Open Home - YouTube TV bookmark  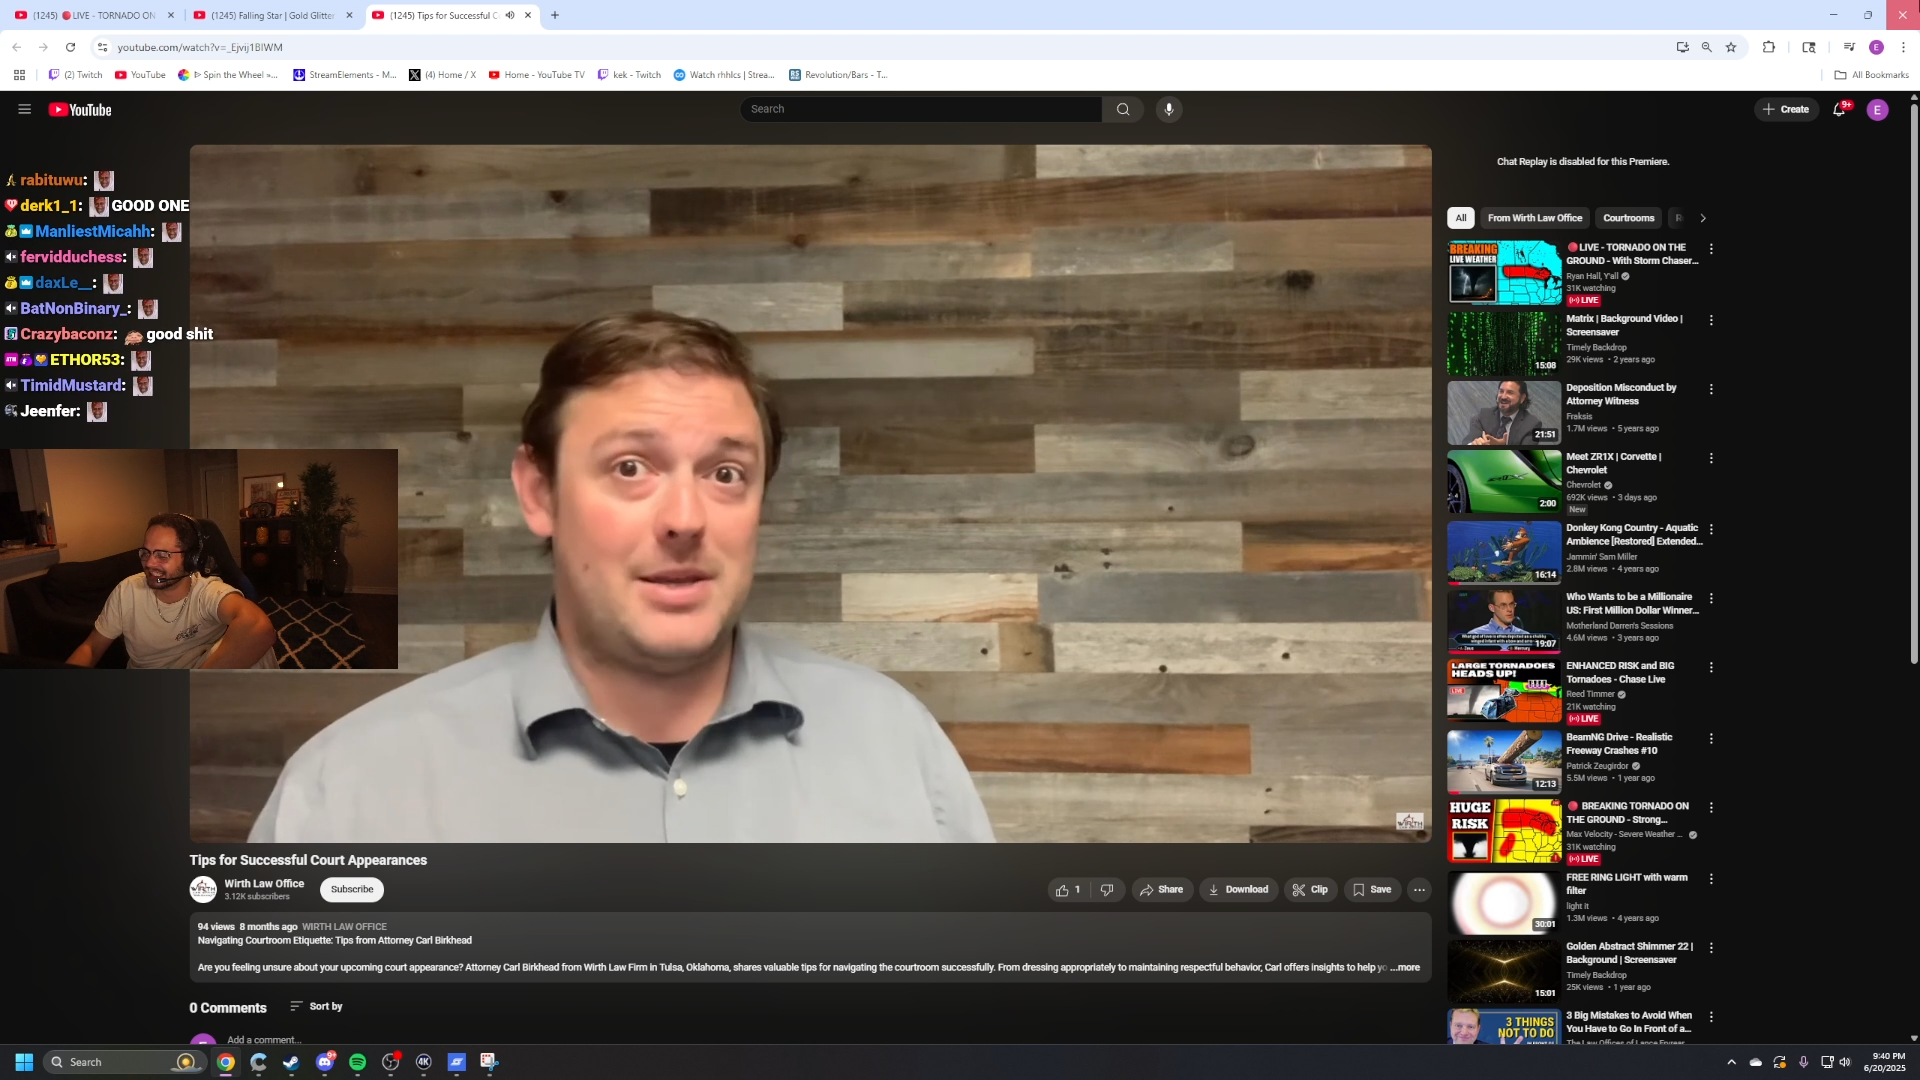(x=537, y=75)
